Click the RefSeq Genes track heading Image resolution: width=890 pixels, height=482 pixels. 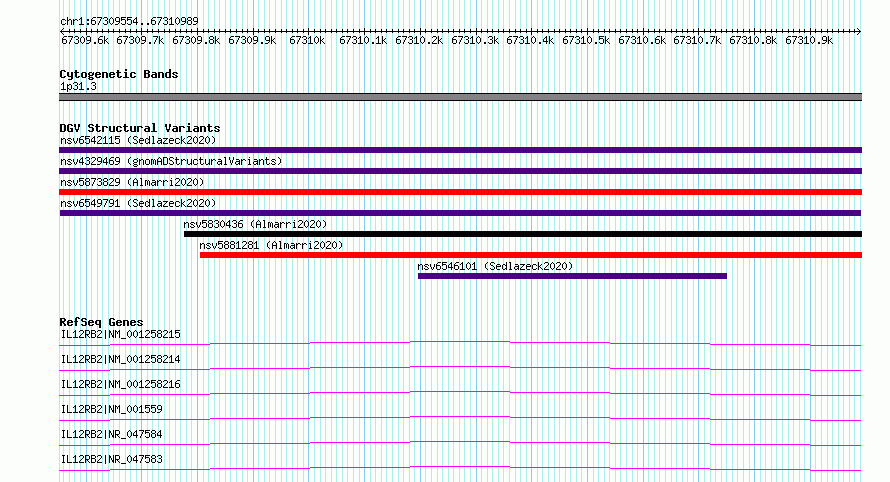(101, 322)
